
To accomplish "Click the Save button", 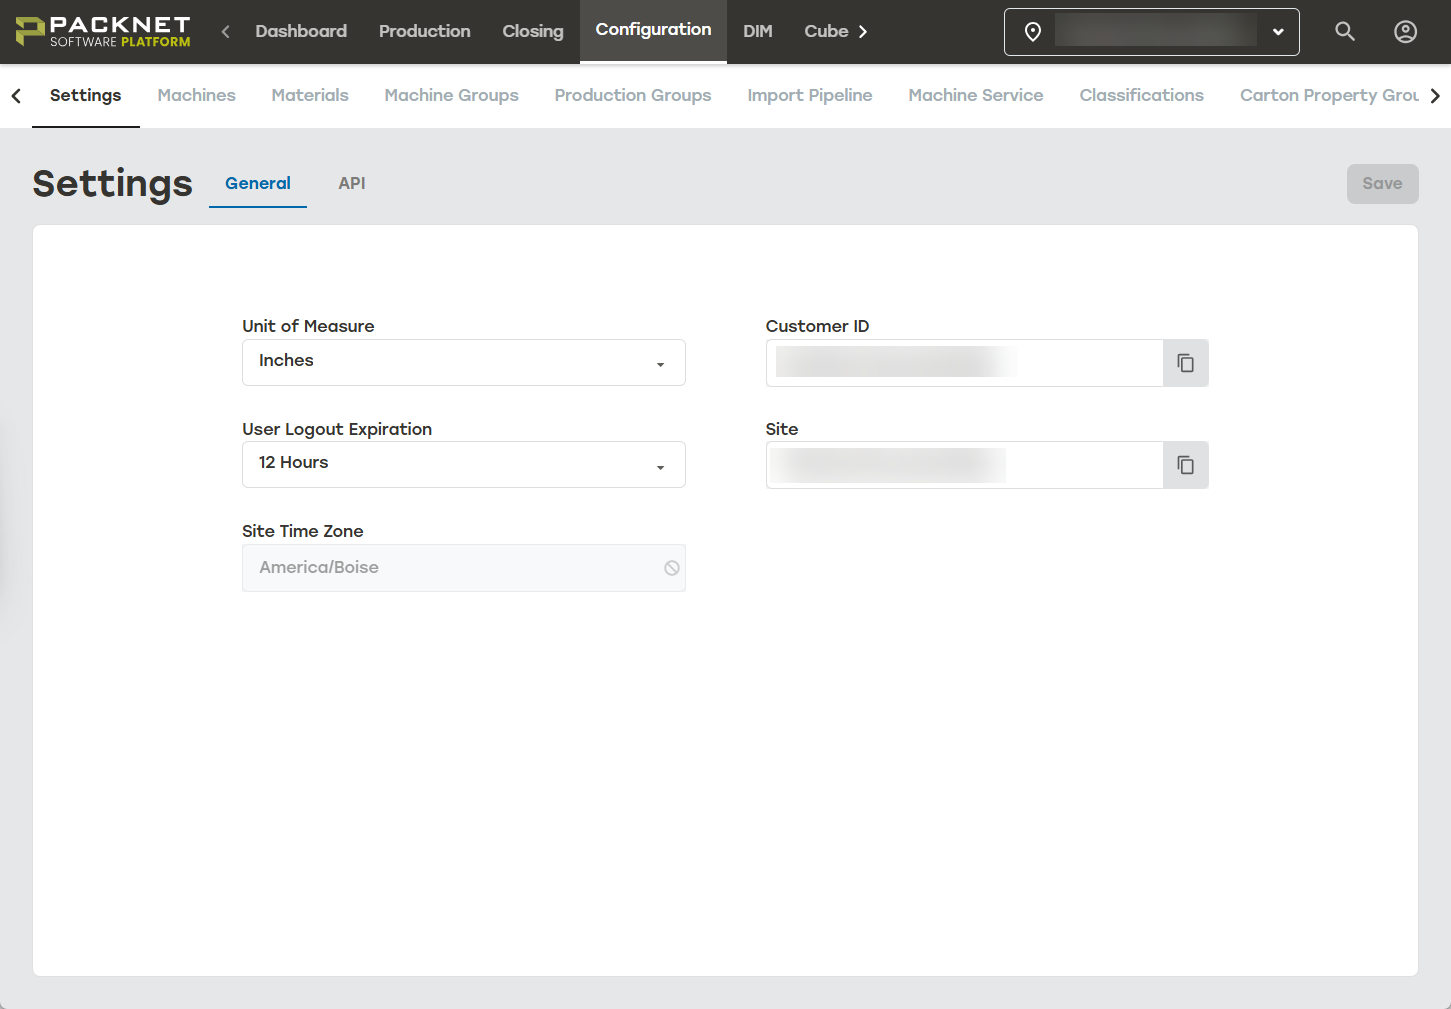I will click(x=1382, y=184).
